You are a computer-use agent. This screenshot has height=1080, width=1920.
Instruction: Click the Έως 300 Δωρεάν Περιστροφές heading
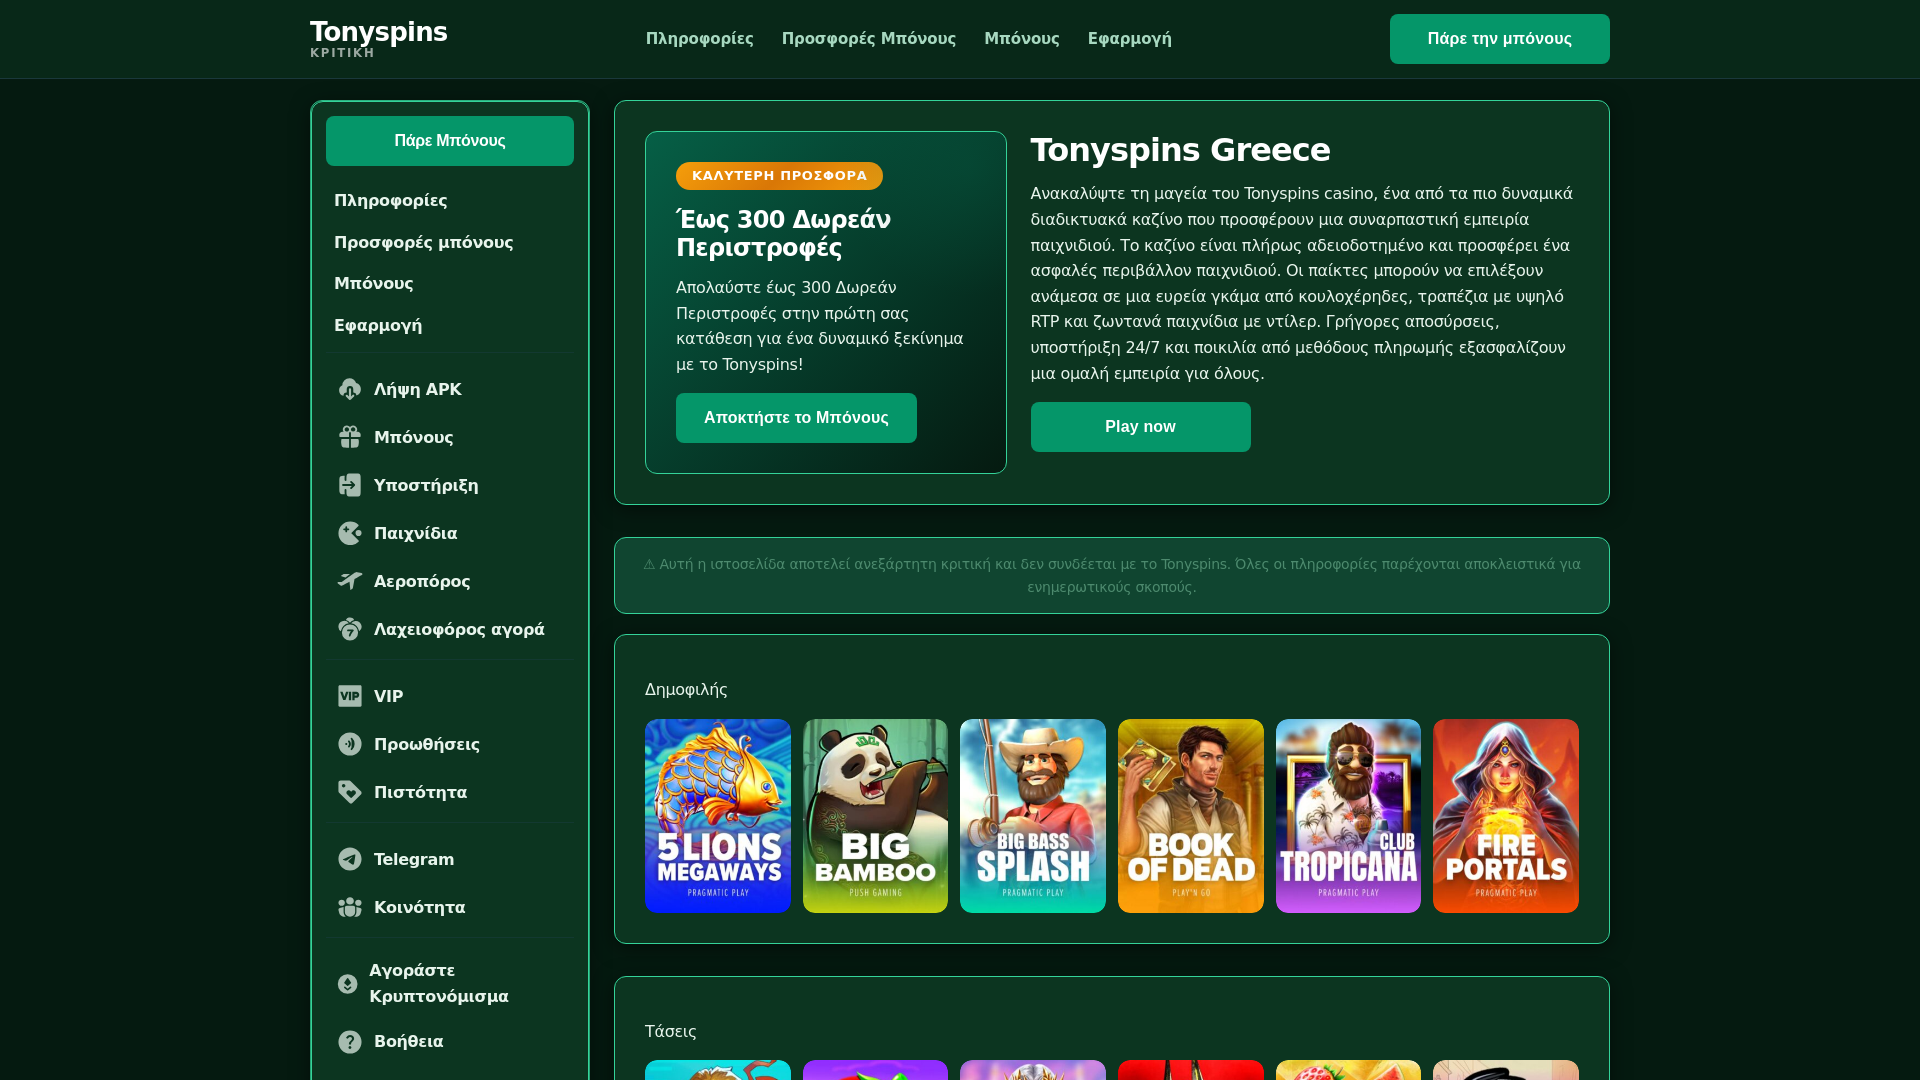click(783, 234)
